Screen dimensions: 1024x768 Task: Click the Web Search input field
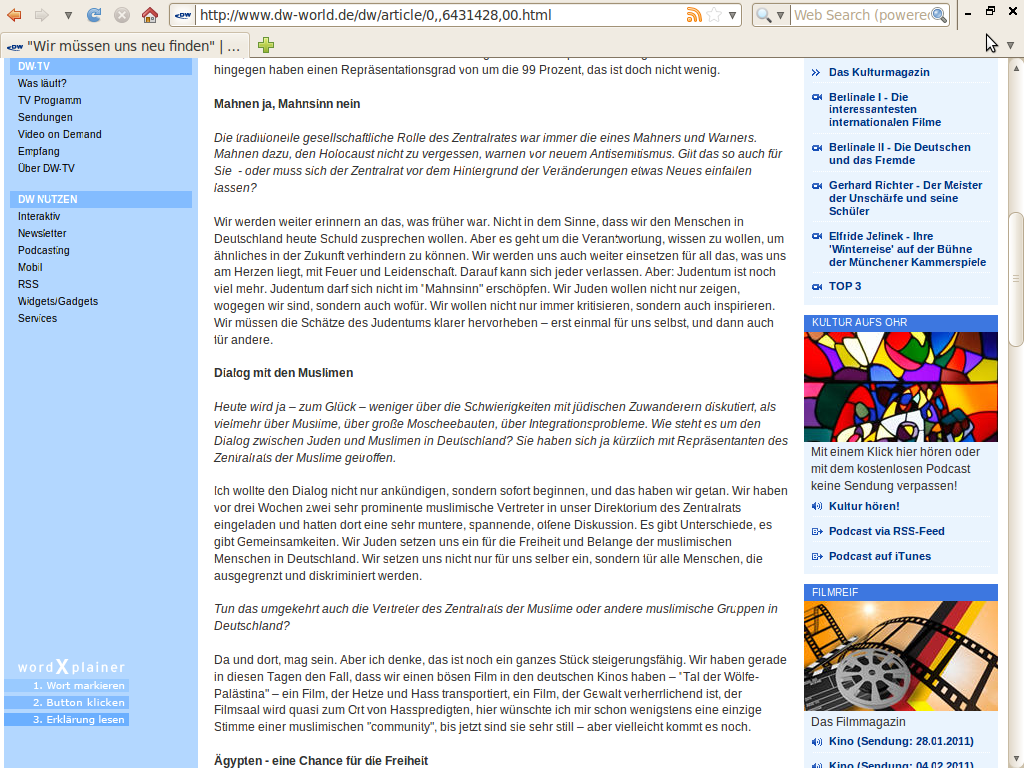(861, 15)
